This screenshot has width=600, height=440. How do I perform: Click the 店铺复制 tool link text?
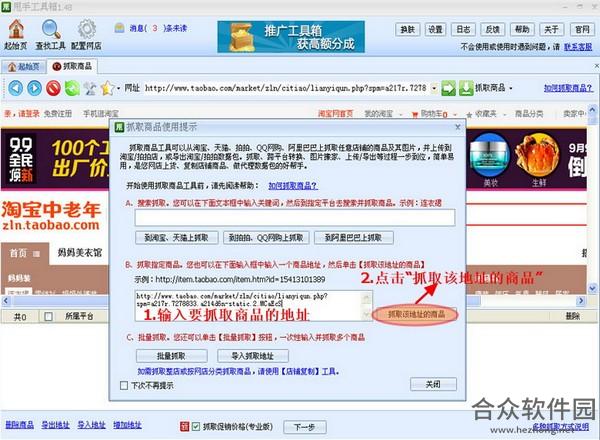(x=299, y=371)
